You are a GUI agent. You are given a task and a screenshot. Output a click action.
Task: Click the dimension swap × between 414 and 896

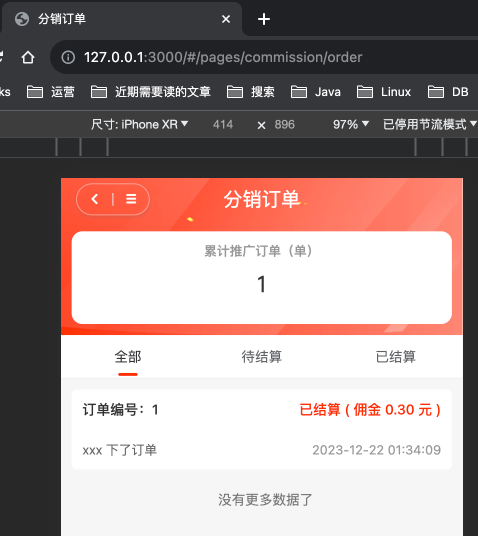pyautogui.click(x=261, y=125)
